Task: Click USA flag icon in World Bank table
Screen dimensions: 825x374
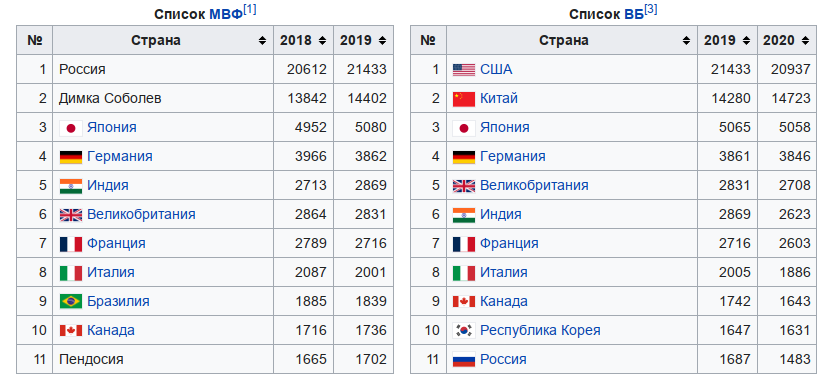Action: 464,69
